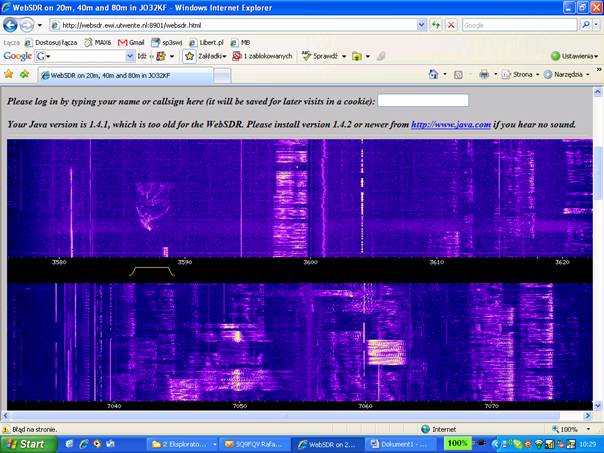Click the red Stop loading icon

pyautogui.click(x=452, y=25)
